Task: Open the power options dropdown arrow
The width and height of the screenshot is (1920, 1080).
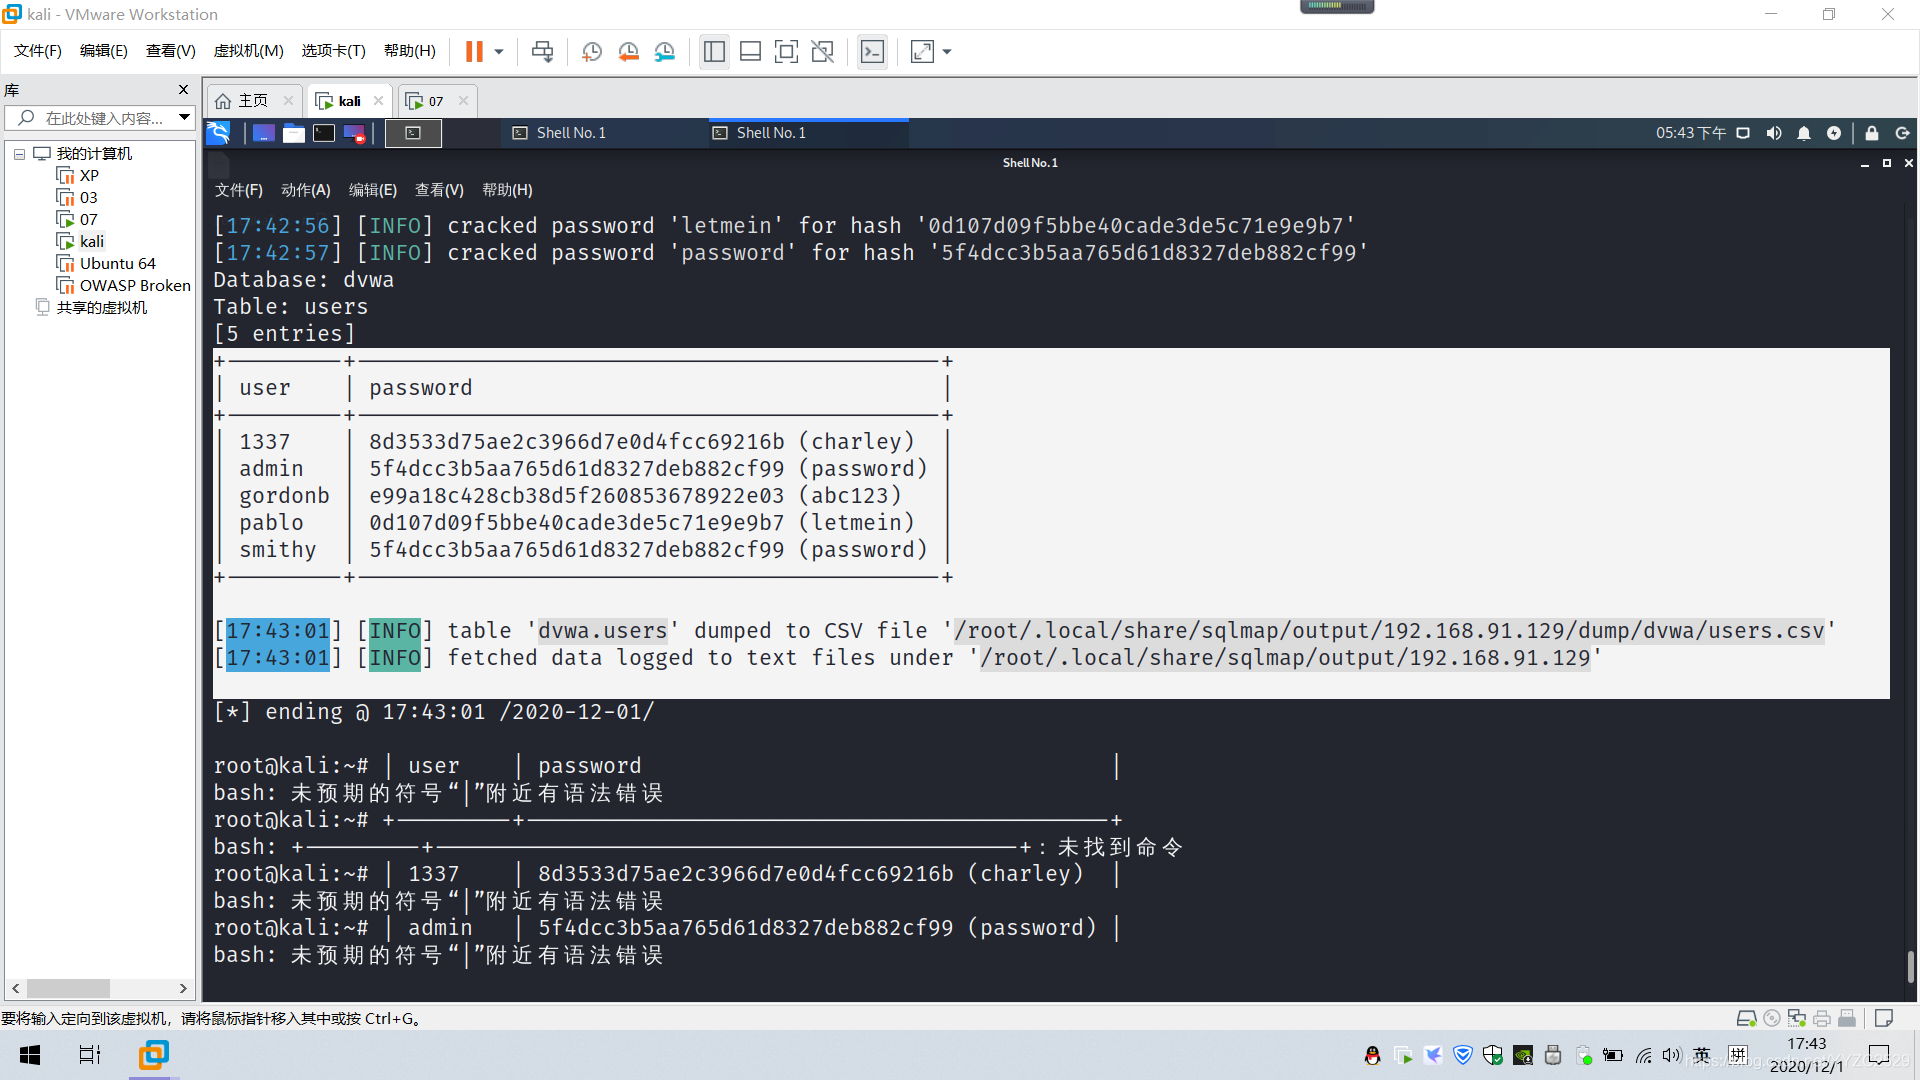Action: tap(499, 51)
